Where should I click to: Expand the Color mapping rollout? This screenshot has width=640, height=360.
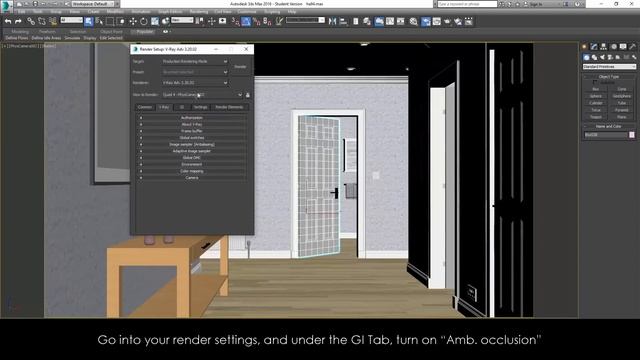click(191, 171)
